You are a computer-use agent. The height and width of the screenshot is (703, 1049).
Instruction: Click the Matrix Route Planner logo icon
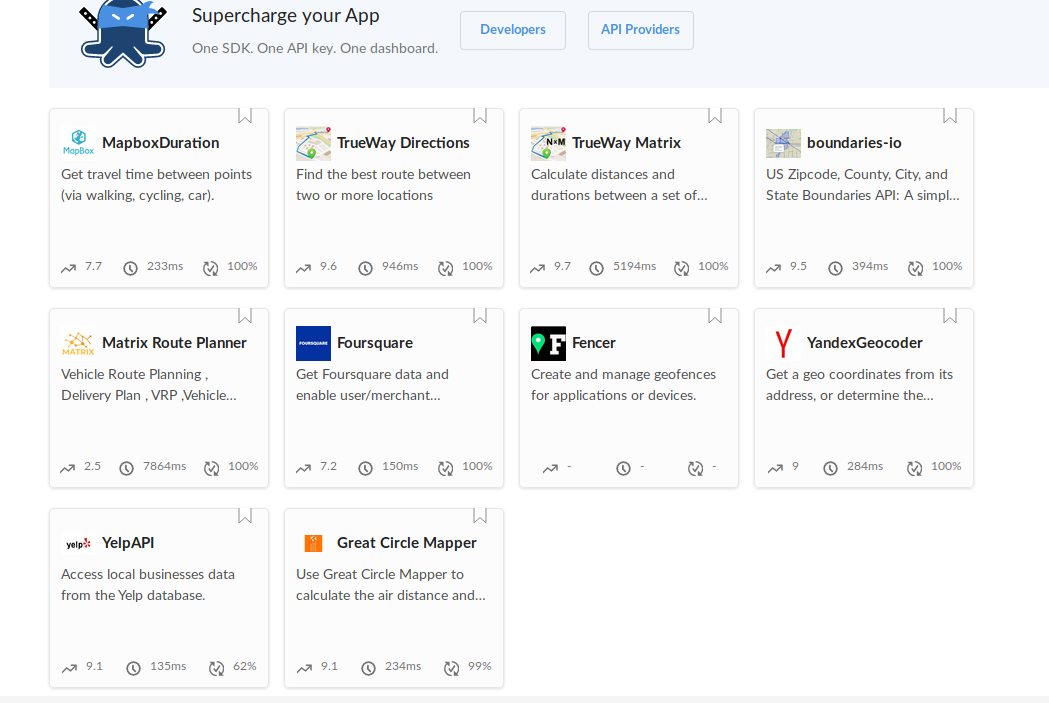[78, 343]
